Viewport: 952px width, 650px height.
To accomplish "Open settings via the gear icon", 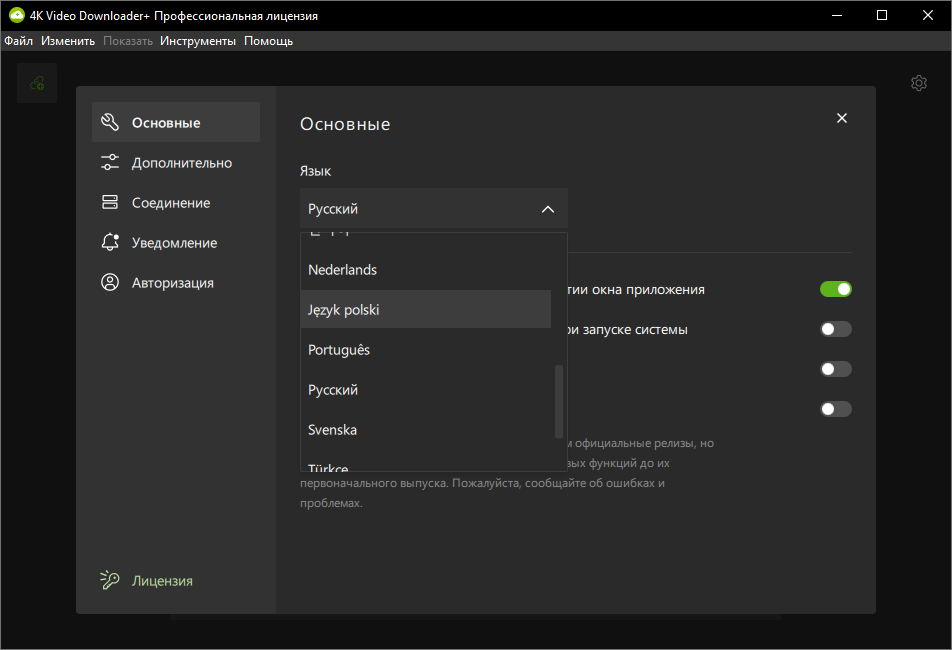I will 919,83.
